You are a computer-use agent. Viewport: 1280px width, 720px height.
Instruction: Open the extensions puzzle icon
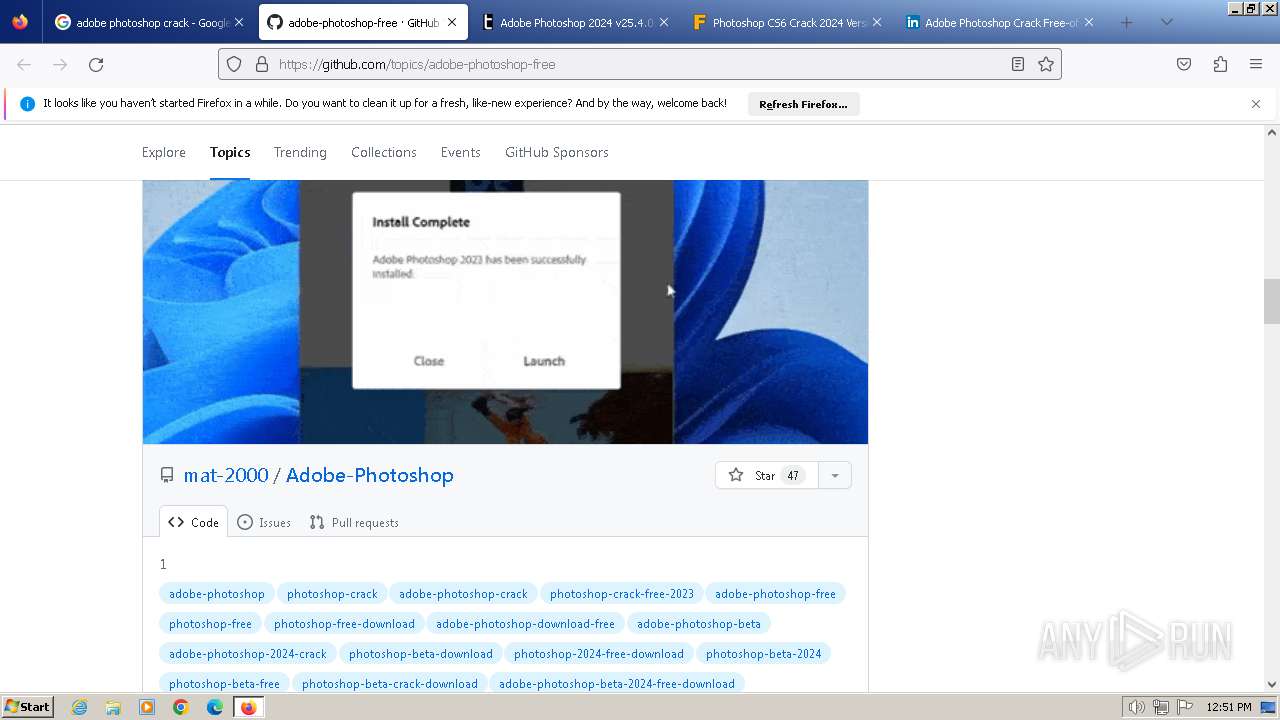(x=1220, y=64)
